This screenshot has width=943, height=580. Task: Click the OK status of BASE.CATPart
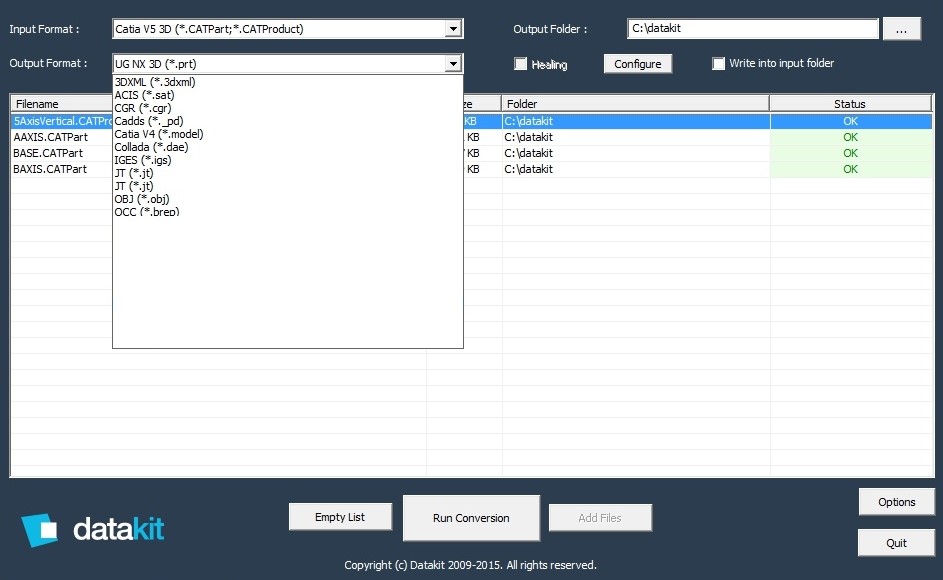tap(850, 153)
